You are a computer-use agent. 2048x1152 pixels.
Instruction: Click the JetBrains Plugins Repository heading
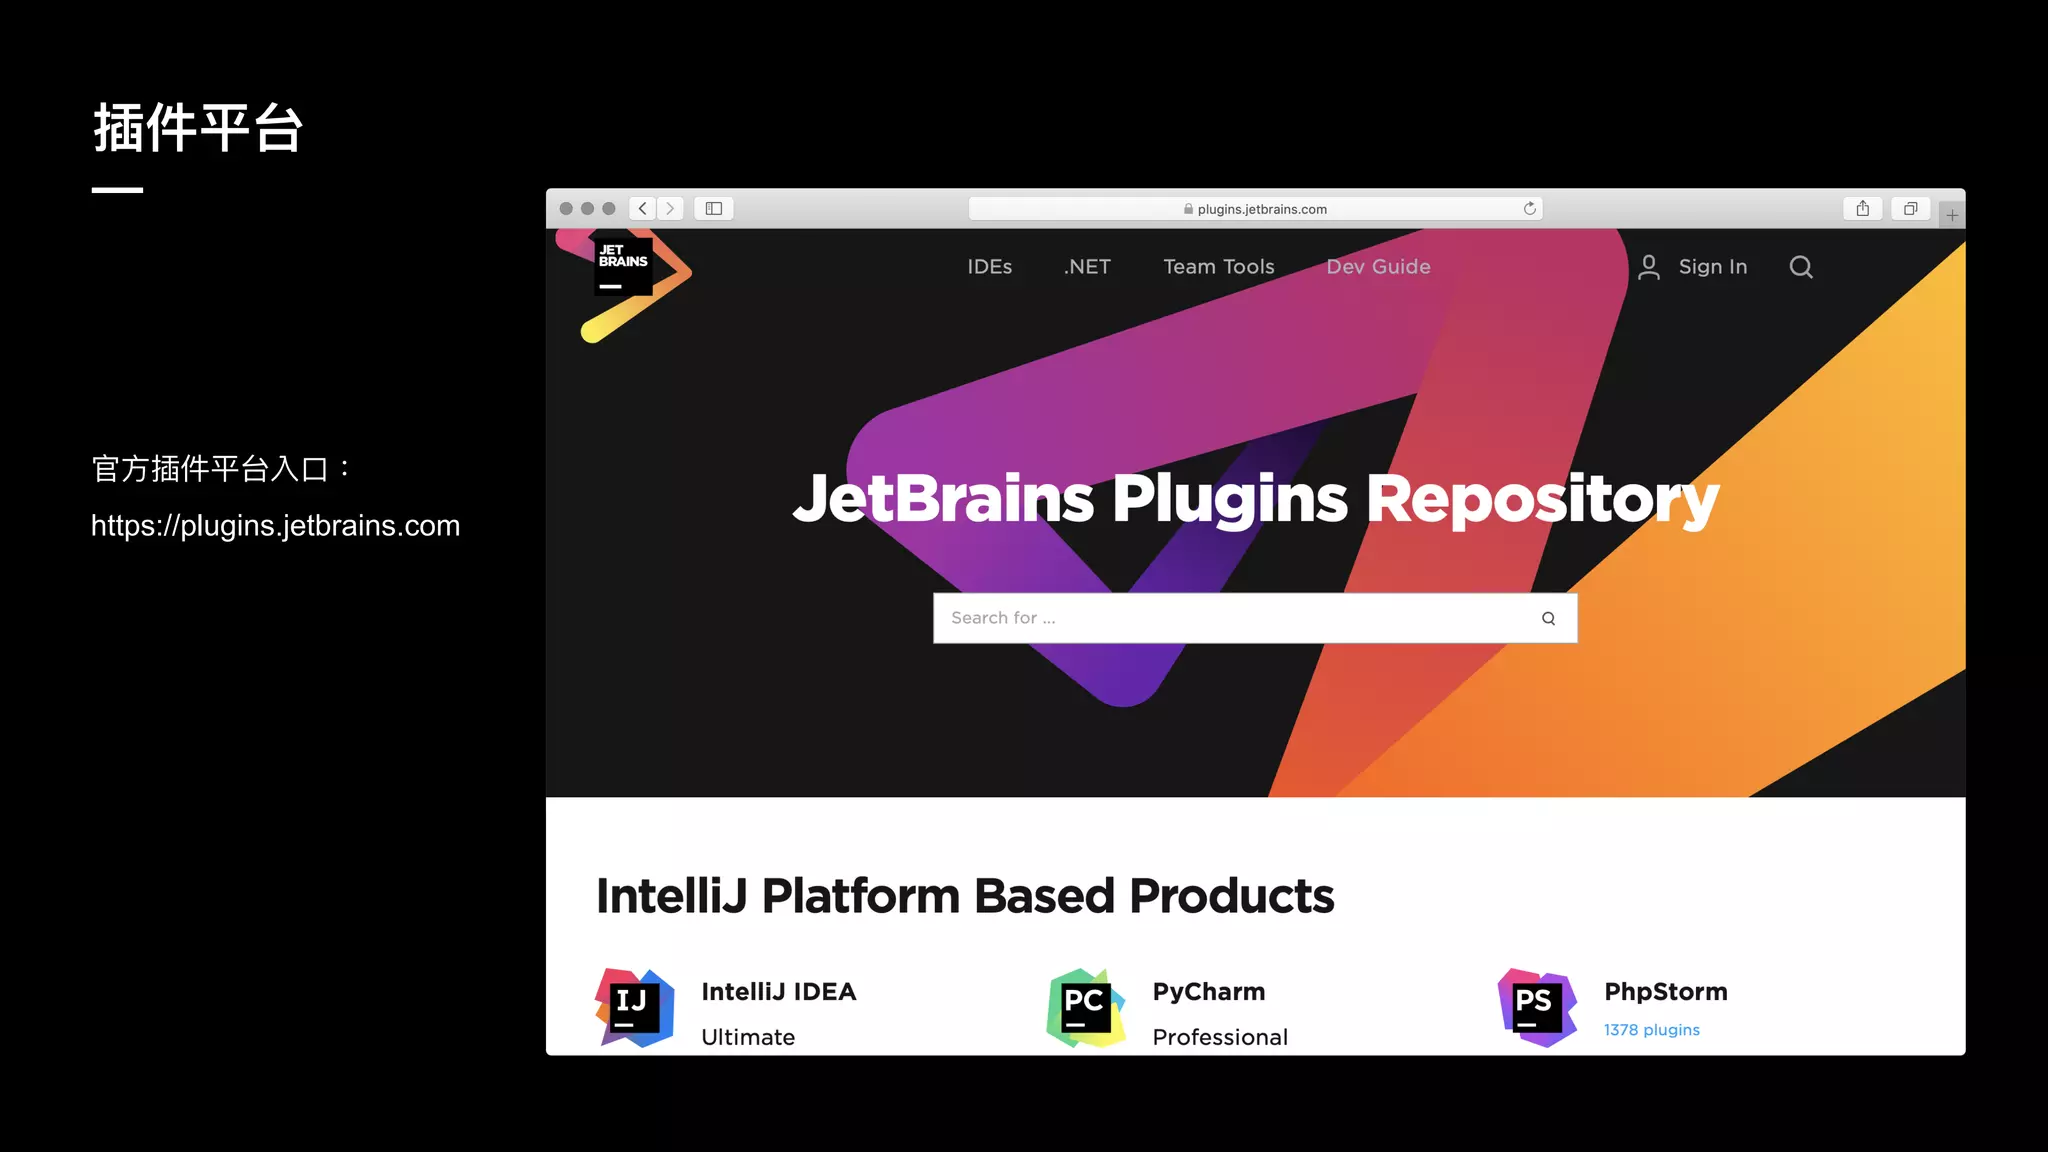point(1256,498)
